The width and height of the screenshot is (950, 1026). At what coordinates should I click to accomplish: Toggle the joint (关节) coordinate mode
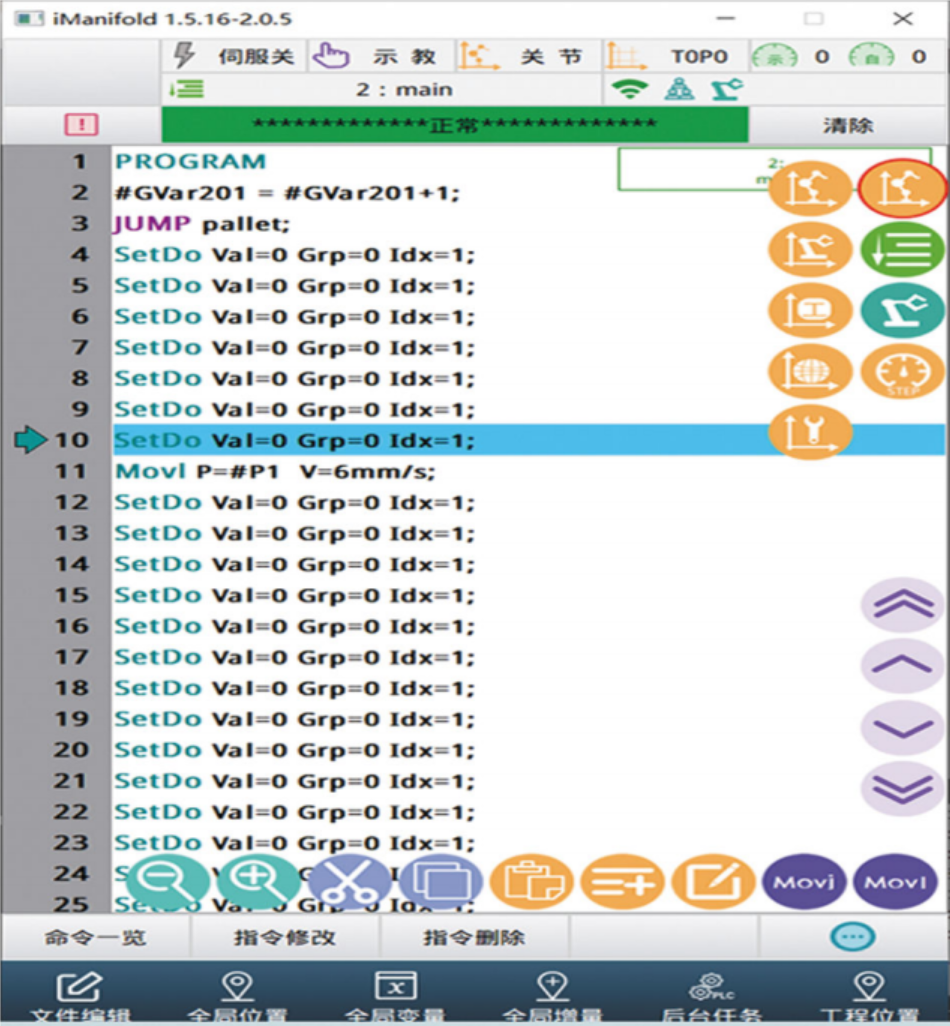527,57
